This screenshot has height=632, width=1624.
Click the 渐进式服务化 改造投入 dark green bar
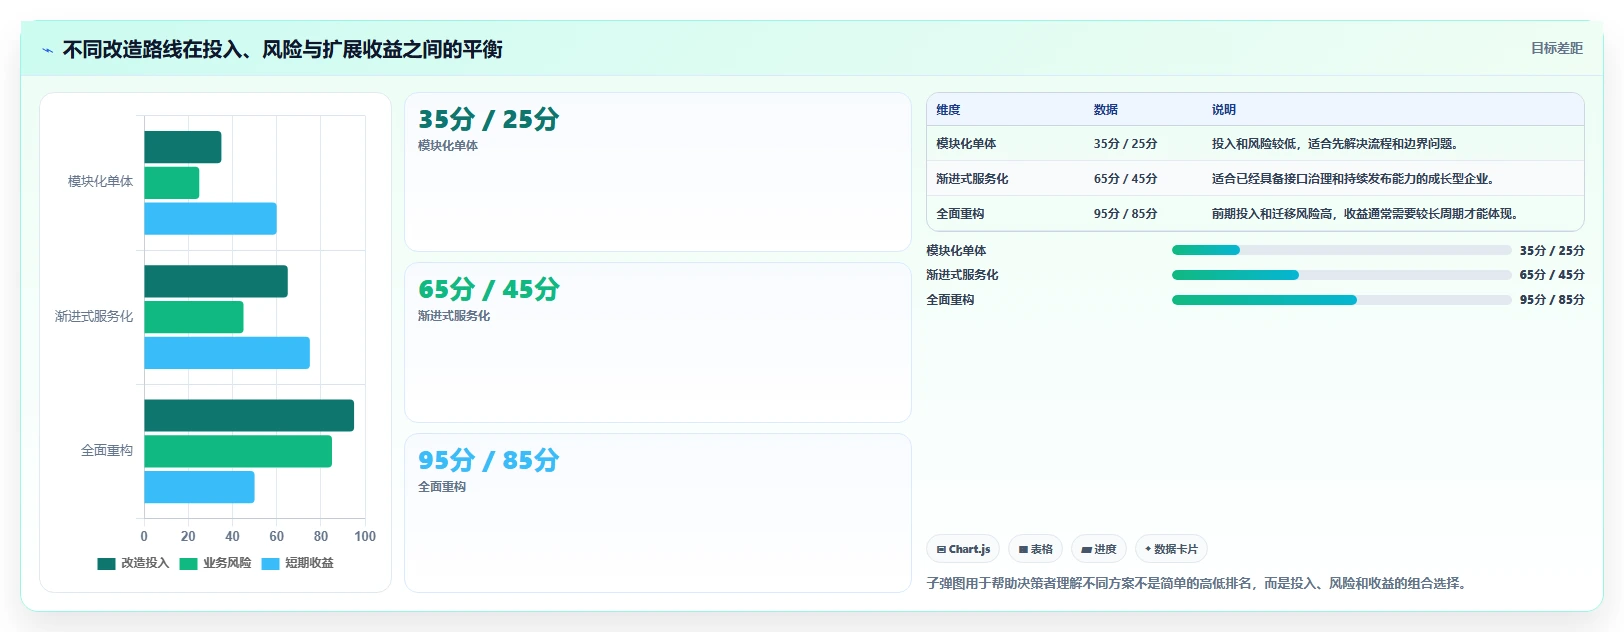[216, 281]
